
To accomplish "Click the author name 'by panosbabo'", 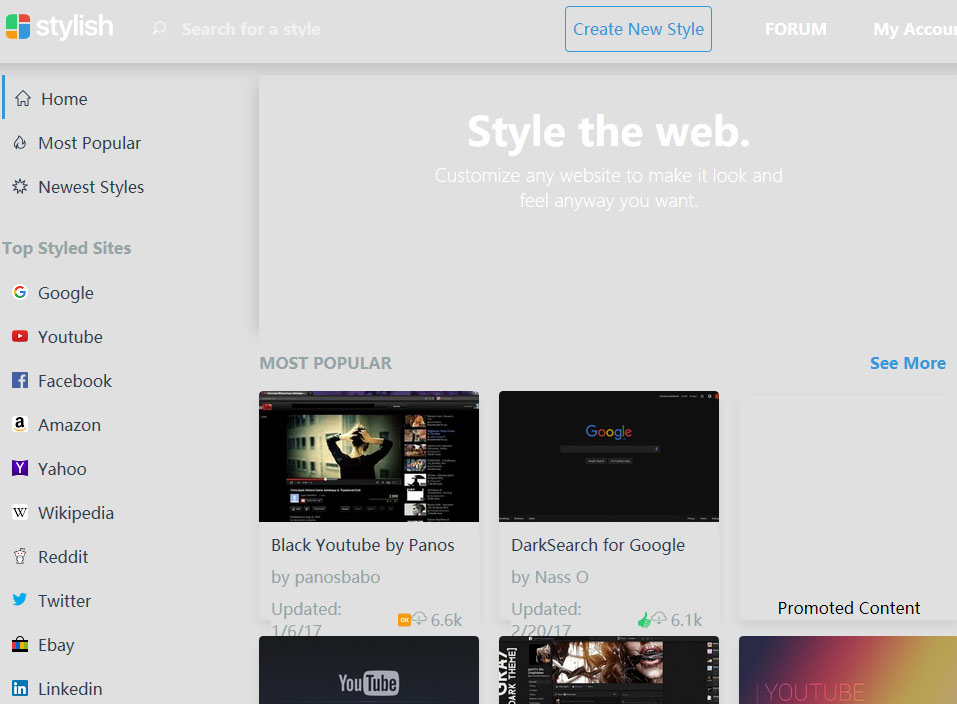I will (325, 577).
